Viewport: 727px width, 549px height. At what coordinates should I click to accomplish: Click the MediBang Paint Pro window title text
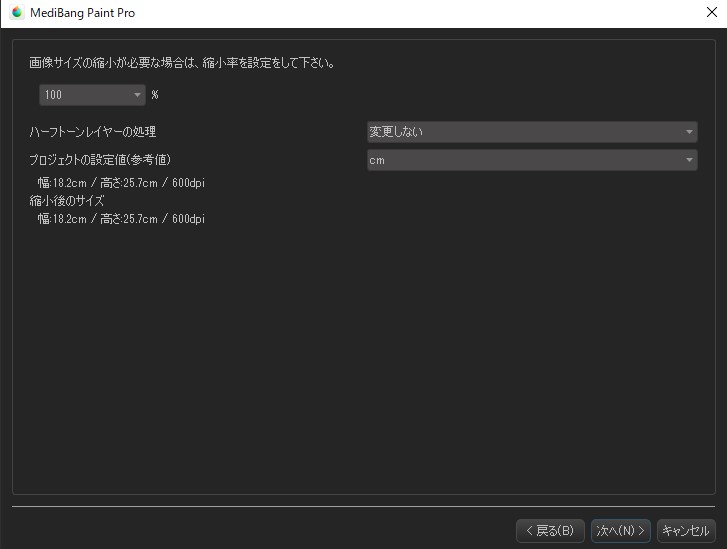[85, 13]
